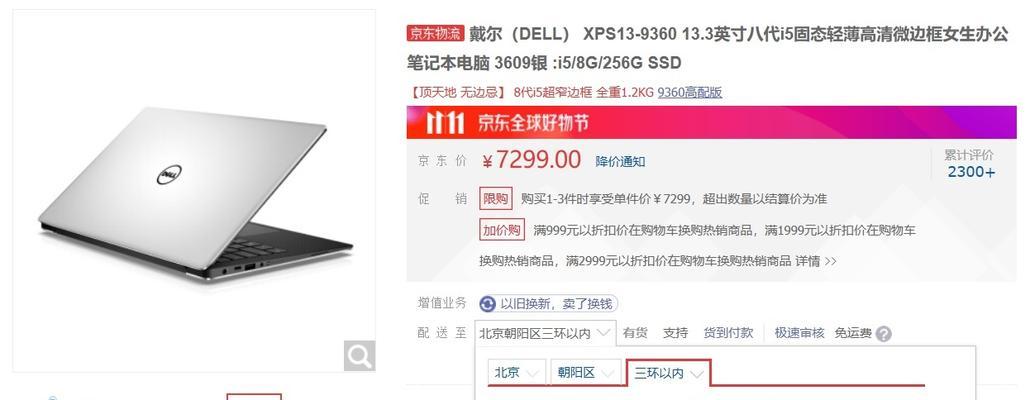Click the 限购 promotion tag
1030x400 pixels.
tap(495, 198)
